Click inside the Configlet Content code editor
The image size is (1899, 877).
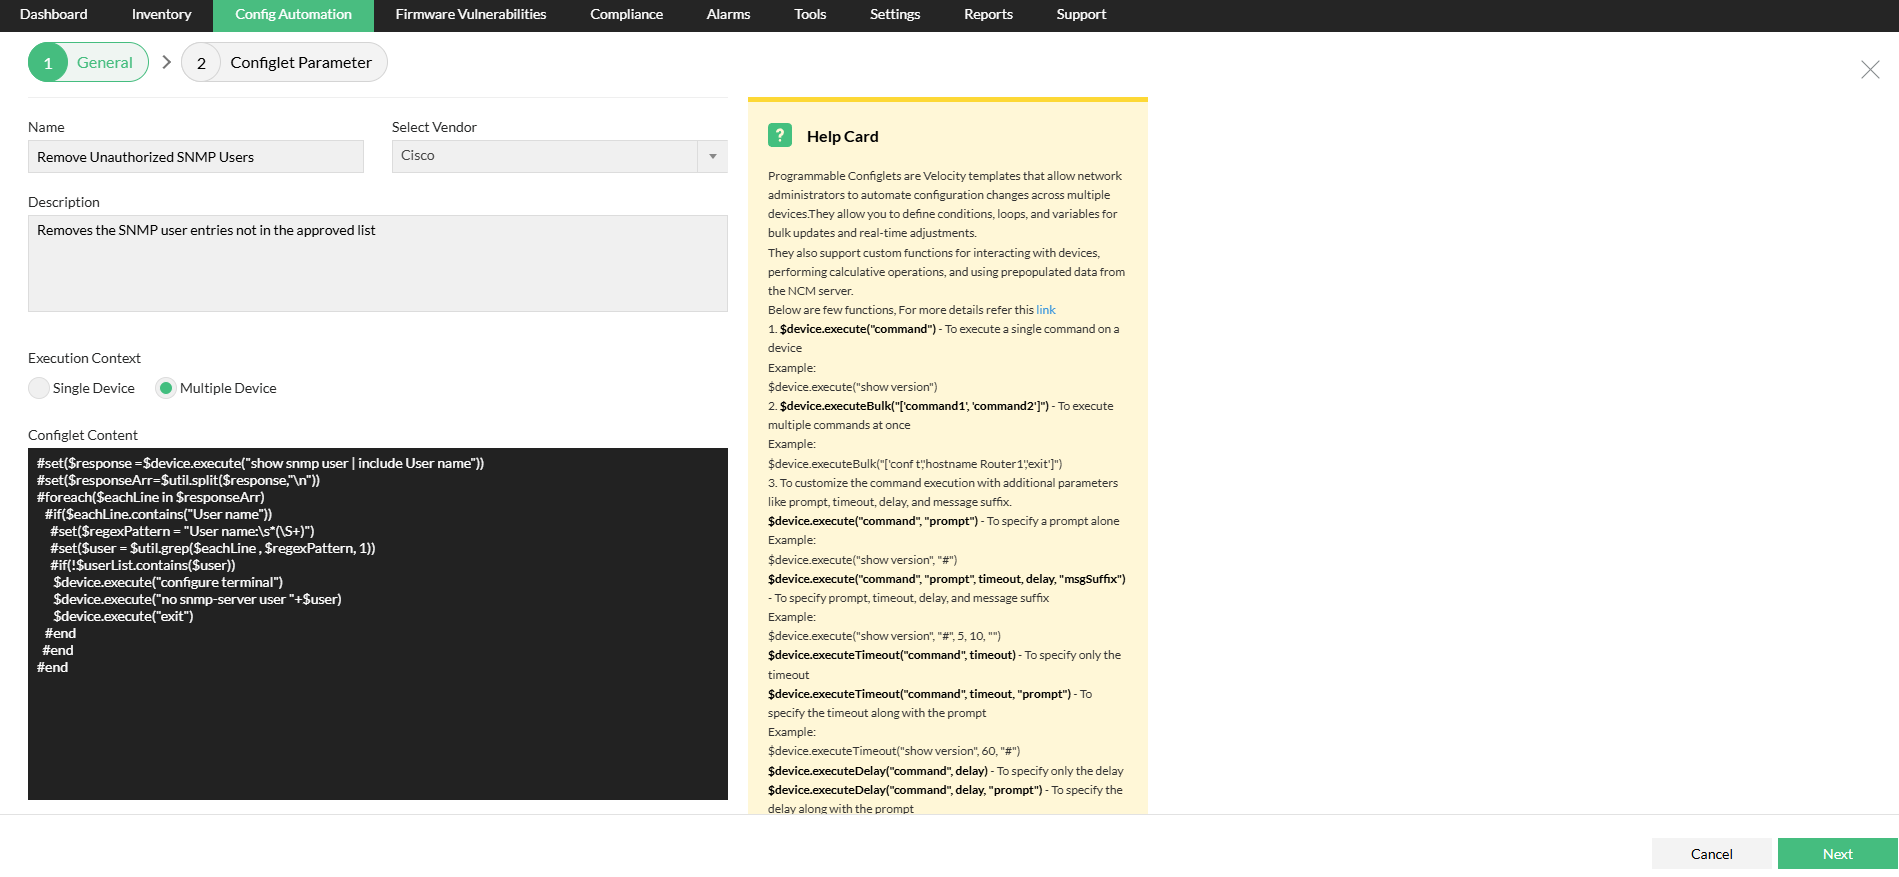coord(378,624)
